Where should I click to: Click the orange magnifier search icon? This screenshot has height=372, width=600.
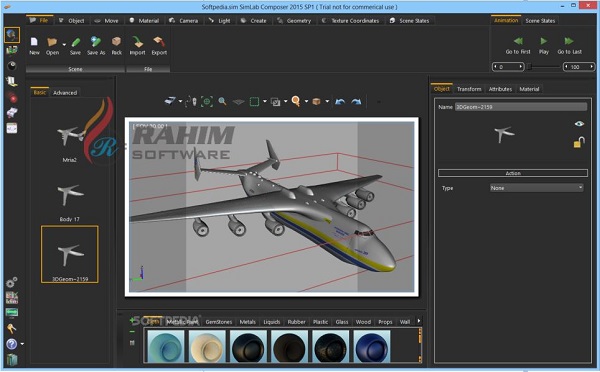295,101
